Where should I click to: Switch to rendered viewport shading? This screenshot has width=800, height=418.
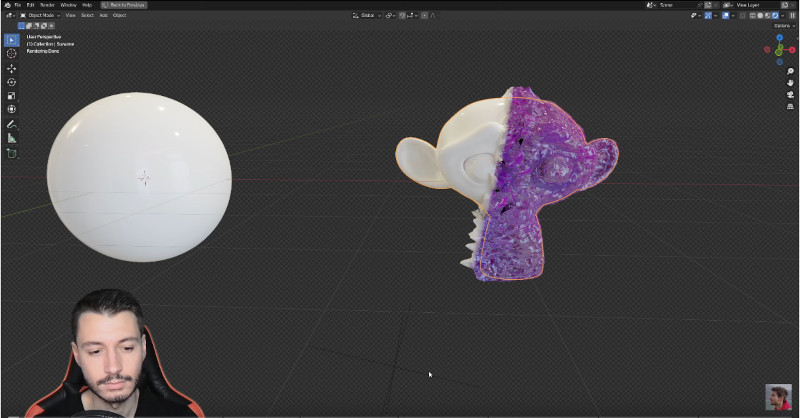point(775,15)
